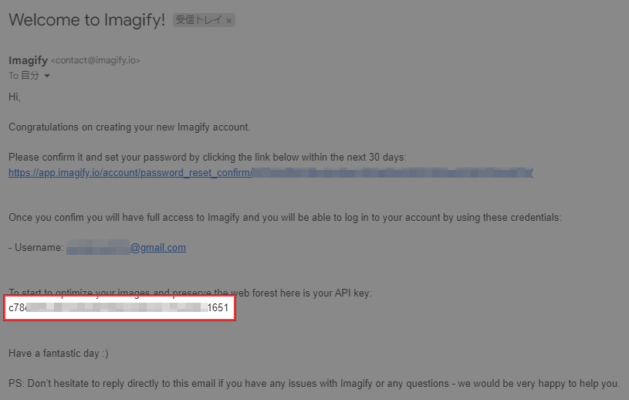Click the - Username: label text

[36, 248]
